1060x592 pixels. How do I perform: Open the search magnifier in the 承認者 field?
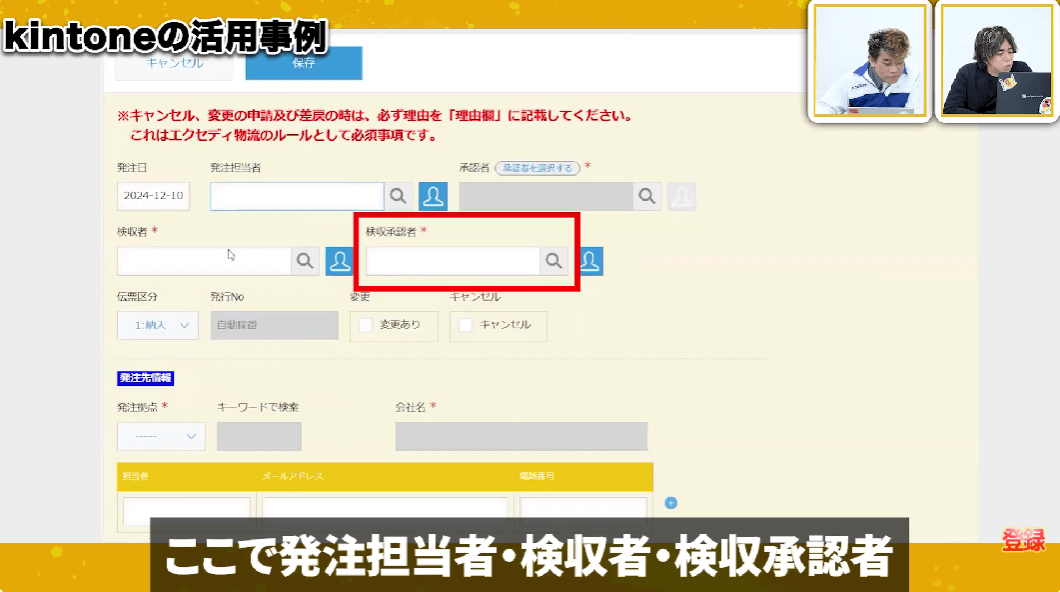pyautogui.click(x=646, y=196)
